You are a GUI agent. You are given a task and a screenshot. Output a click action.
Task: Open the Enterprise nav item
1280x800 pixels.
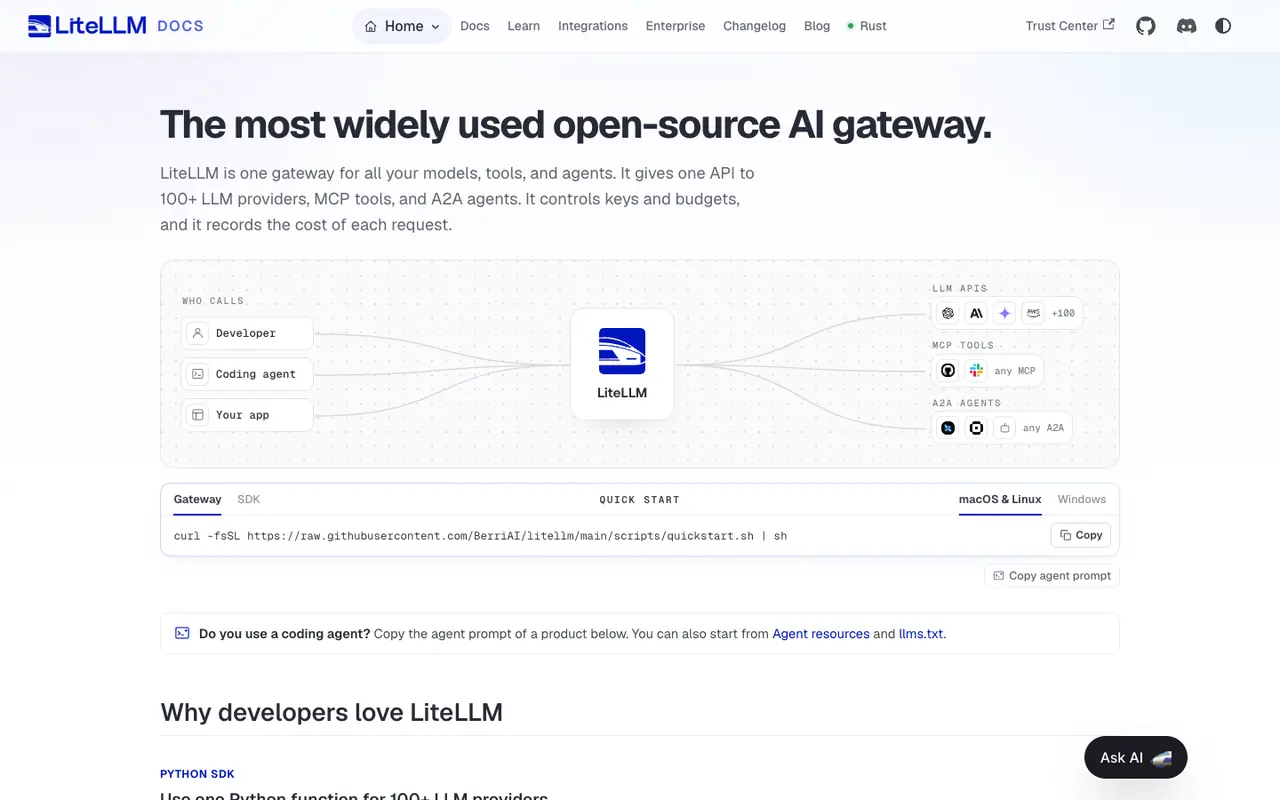coord(675,26)
